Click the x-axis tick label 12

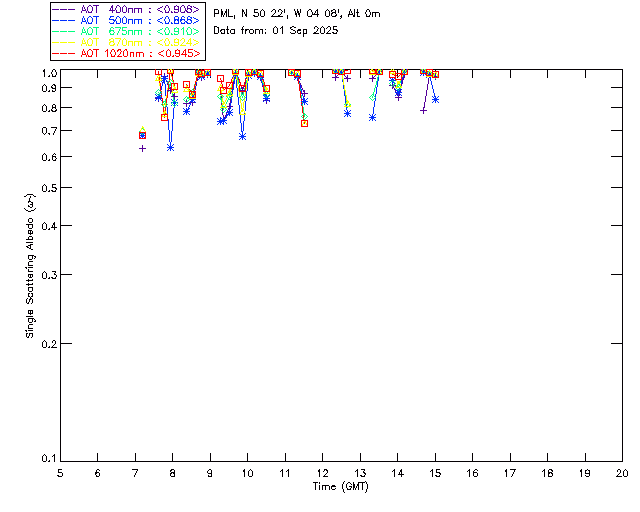point(322,472)
